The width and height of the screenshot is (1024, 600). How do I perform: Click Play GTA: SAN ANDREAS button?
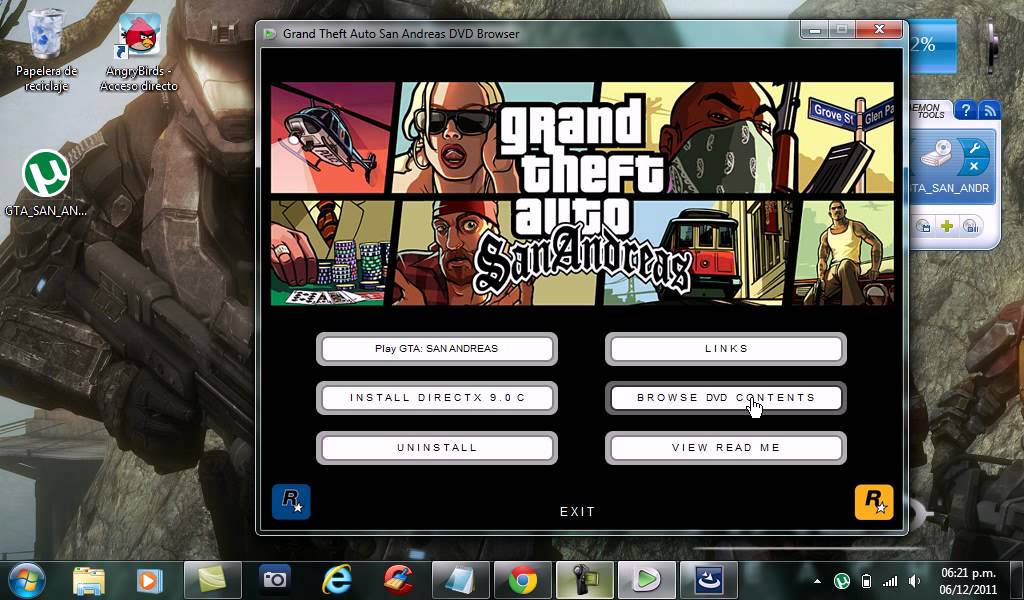click(437, 349)
